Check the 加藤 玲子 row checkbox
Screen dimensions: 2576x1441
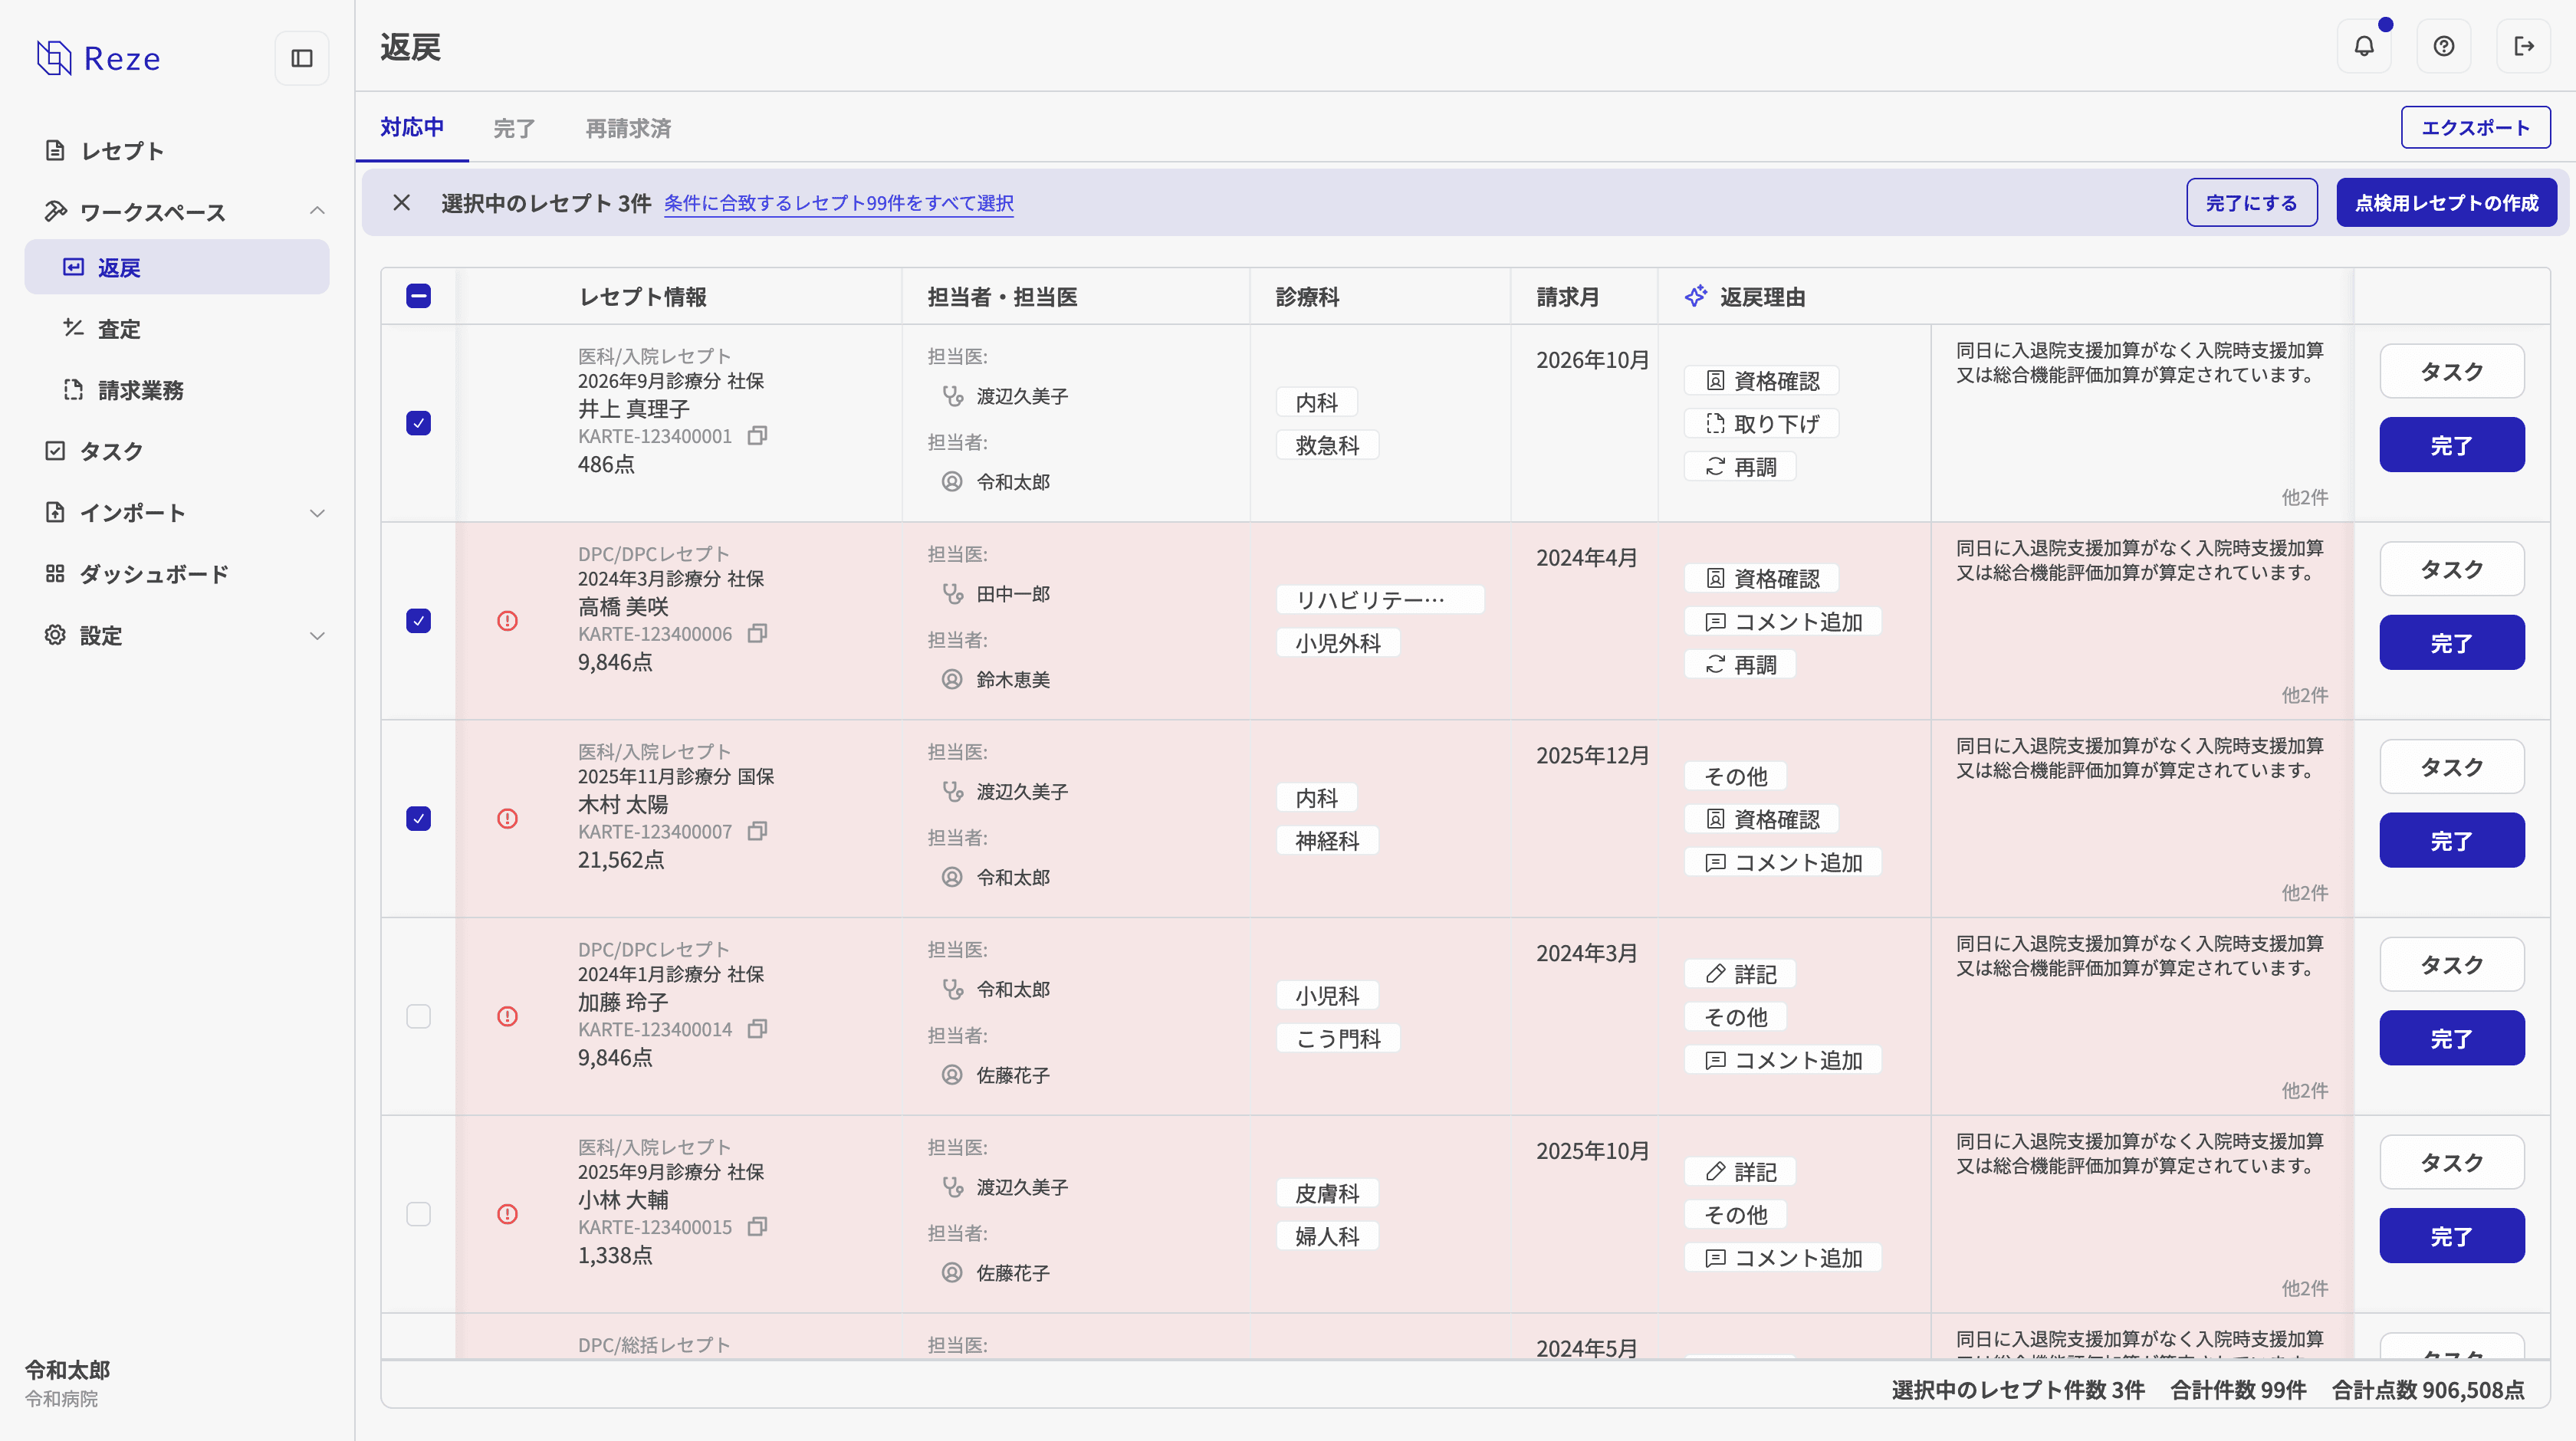[418, 1016]
